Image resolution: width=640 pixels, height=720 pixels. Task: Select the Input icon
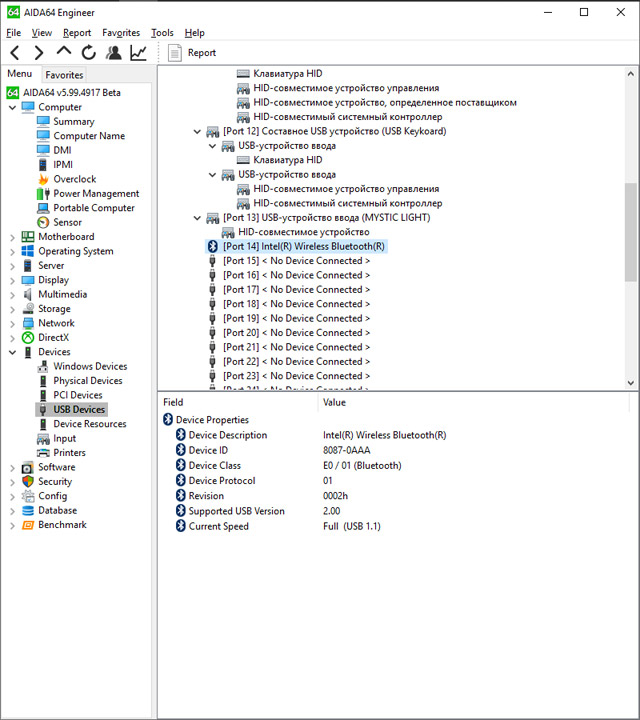(x=43, y=439)
